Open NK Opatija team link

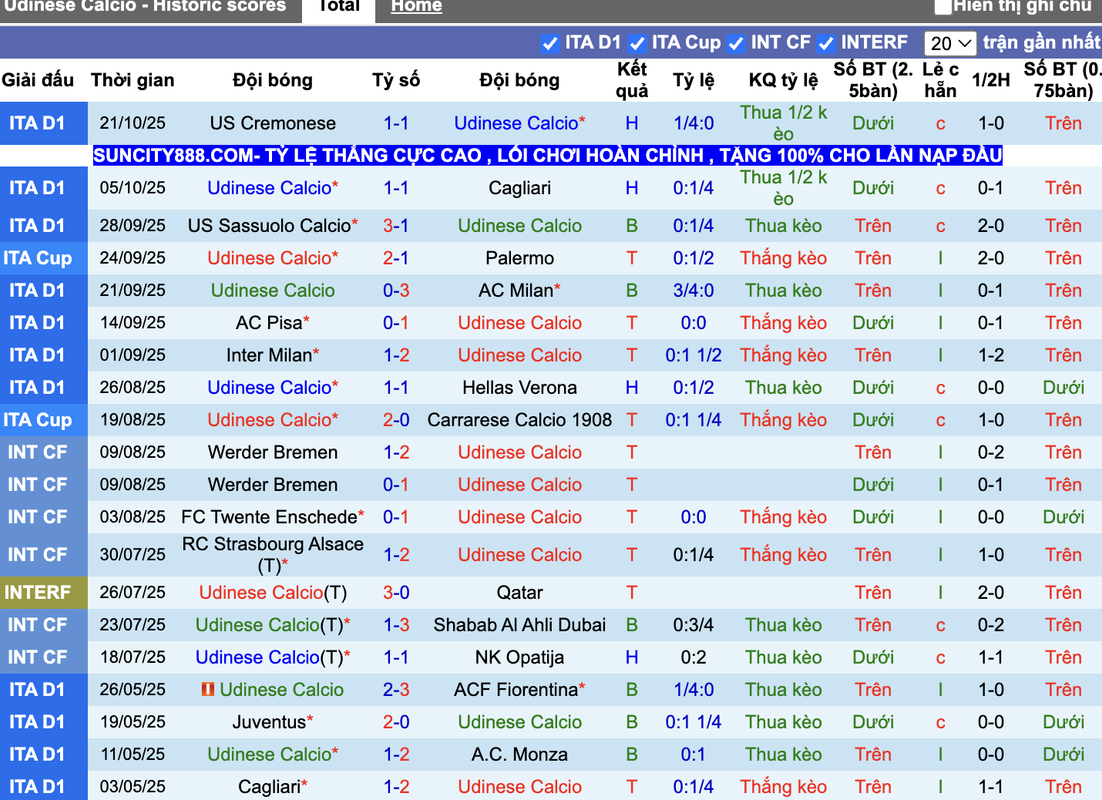(519, 657)
